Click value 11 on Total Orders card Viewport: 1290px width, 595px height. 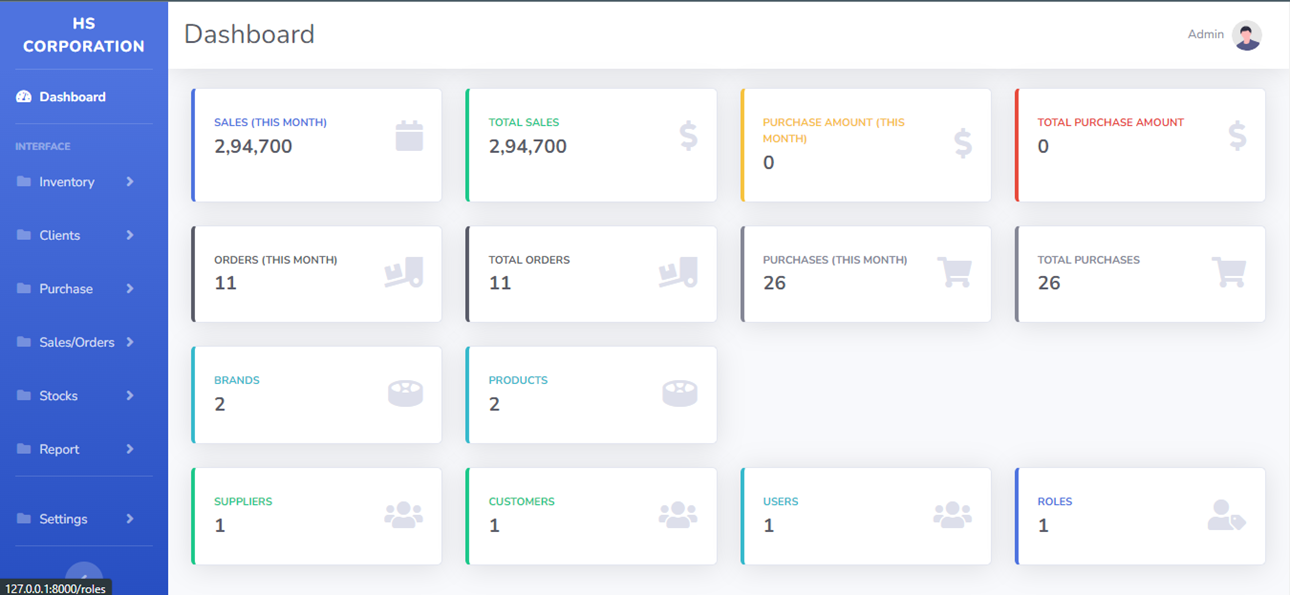[500, 283]
